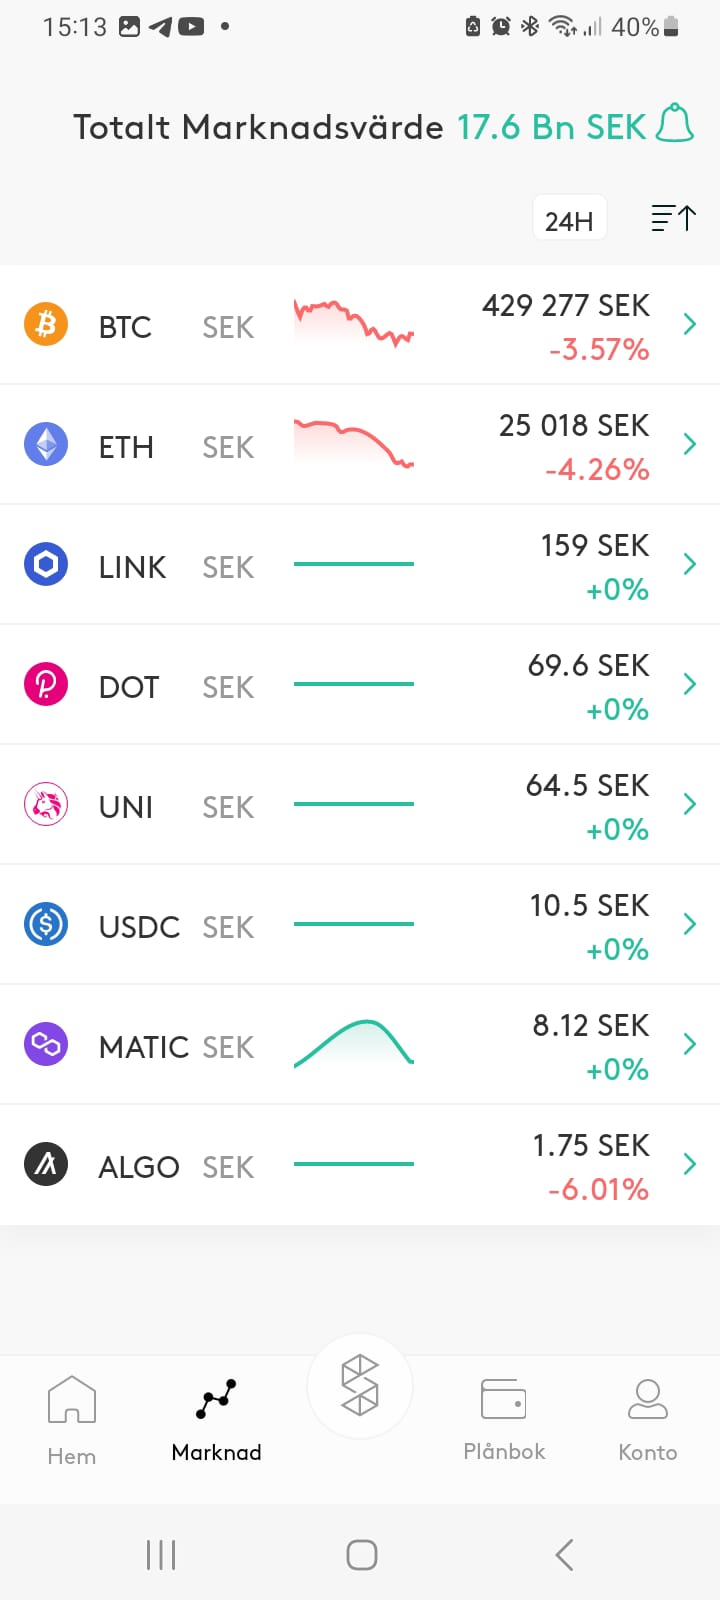720x1600 pixels.
Task: Toggle sort order of market list
Action: click(x=673, y=218)
